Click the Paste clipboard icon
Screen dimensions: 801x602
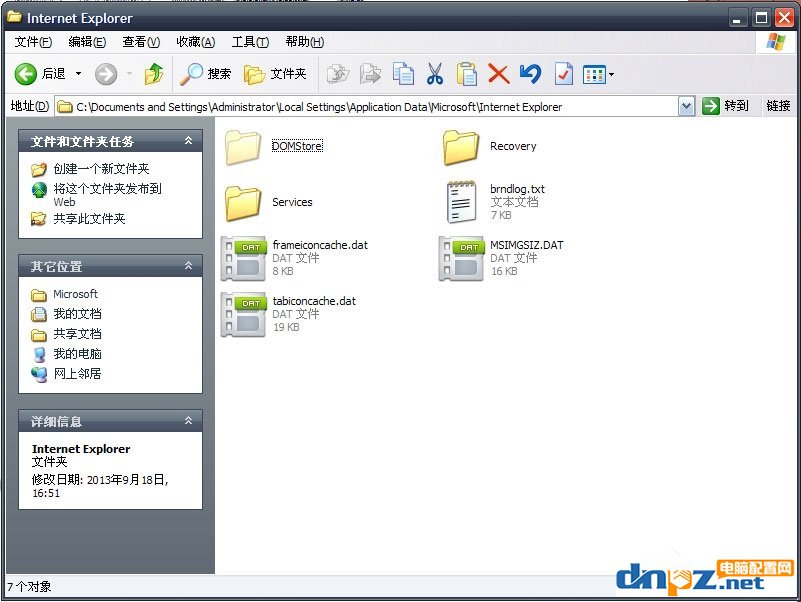466,74
